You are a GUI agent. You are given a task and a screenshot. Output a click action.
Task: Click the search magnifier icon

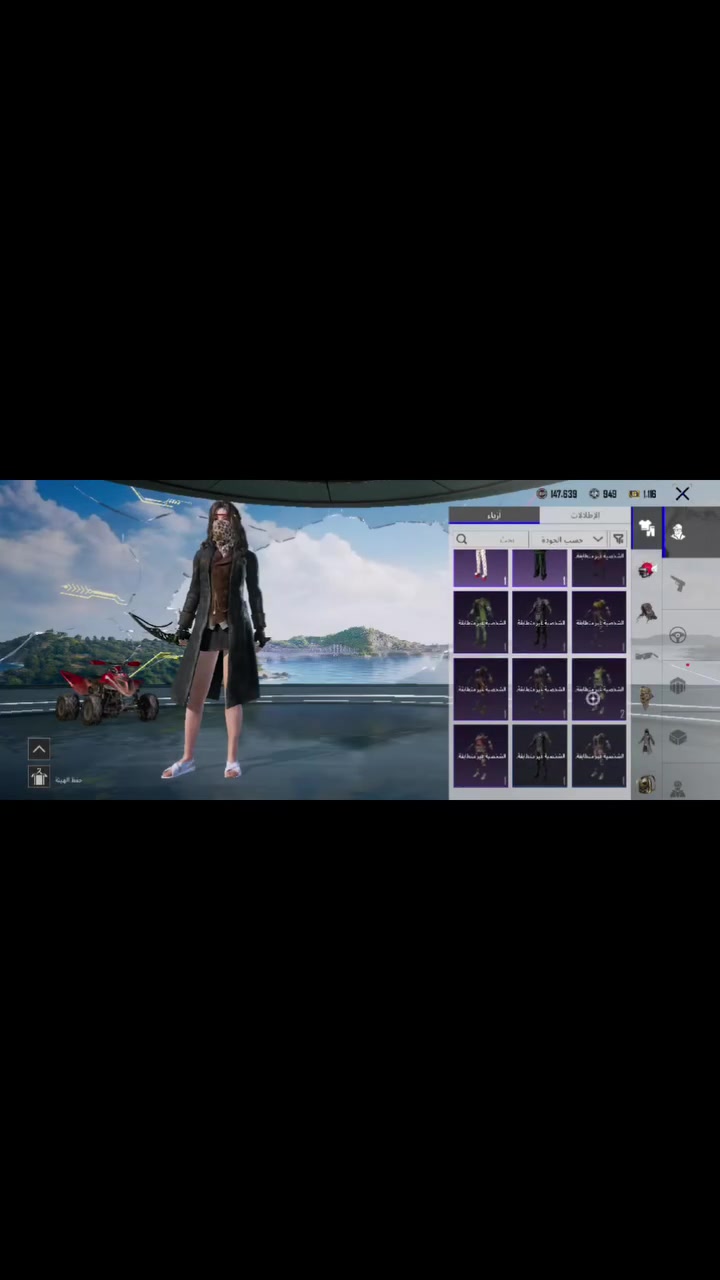(x=462, y=539)
